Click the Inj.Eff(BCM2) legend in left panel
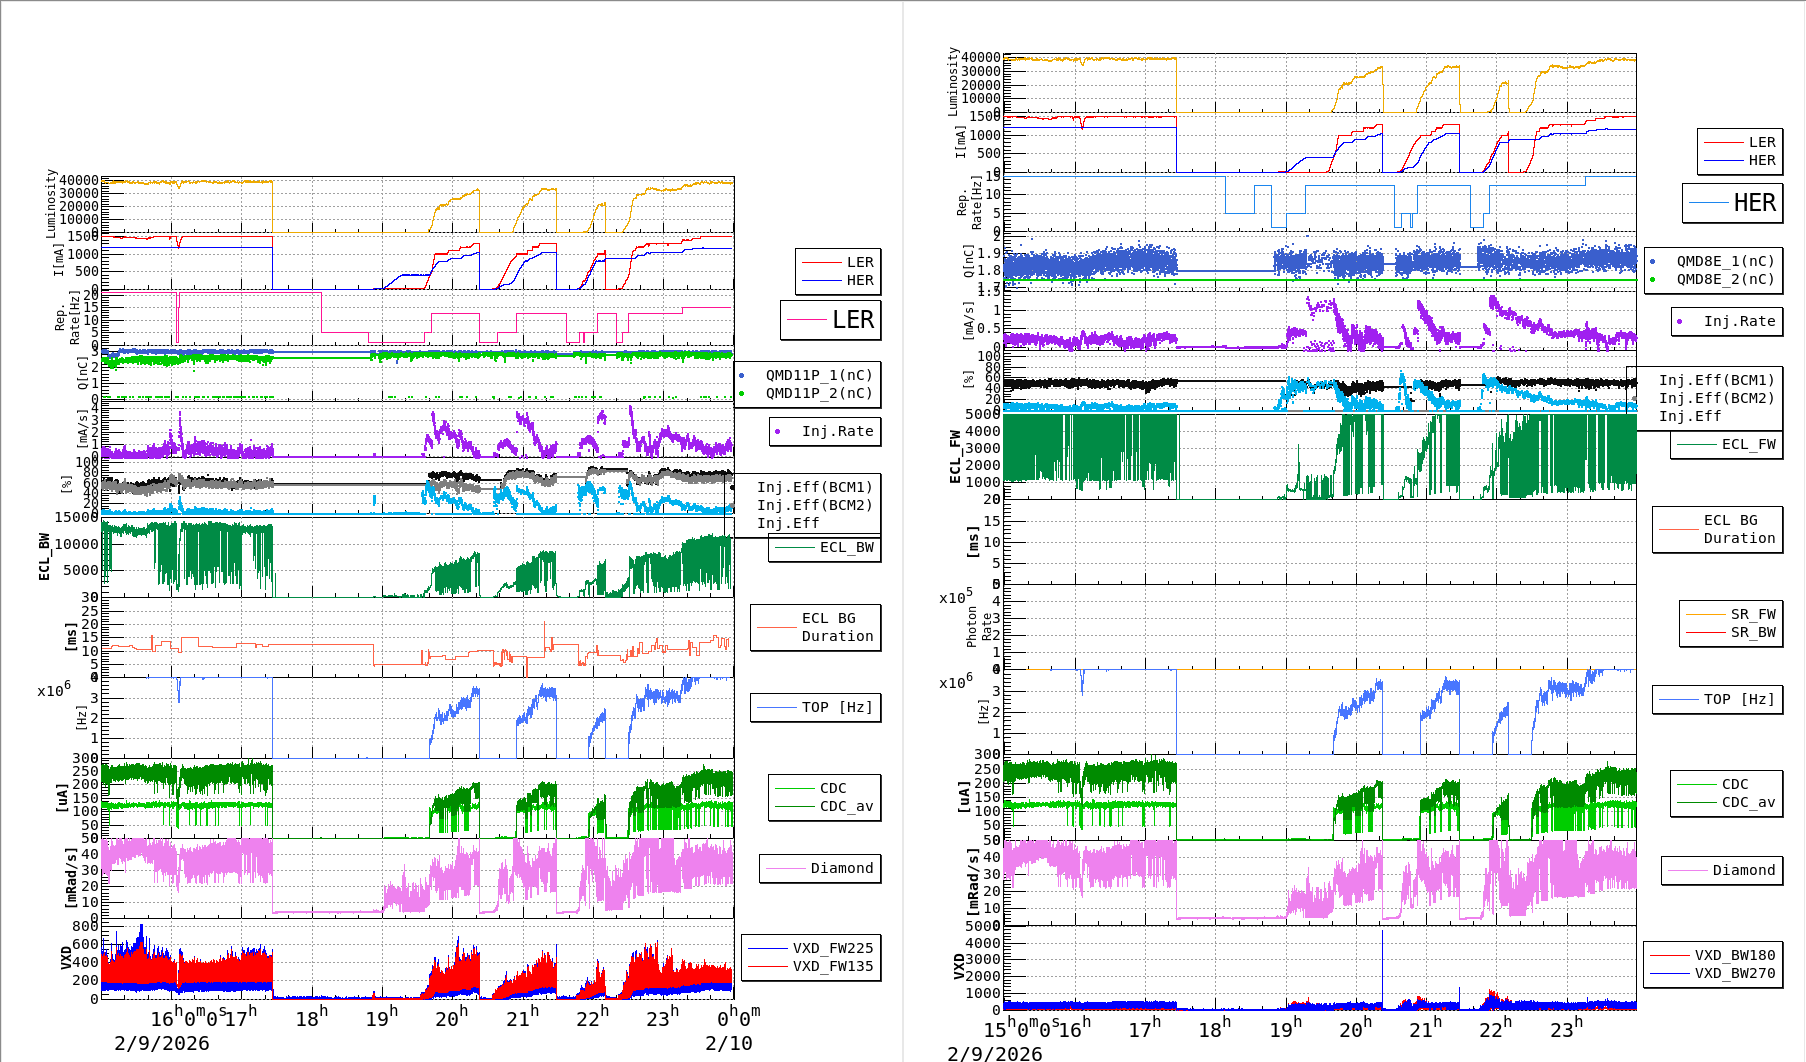 click(815, 506)
